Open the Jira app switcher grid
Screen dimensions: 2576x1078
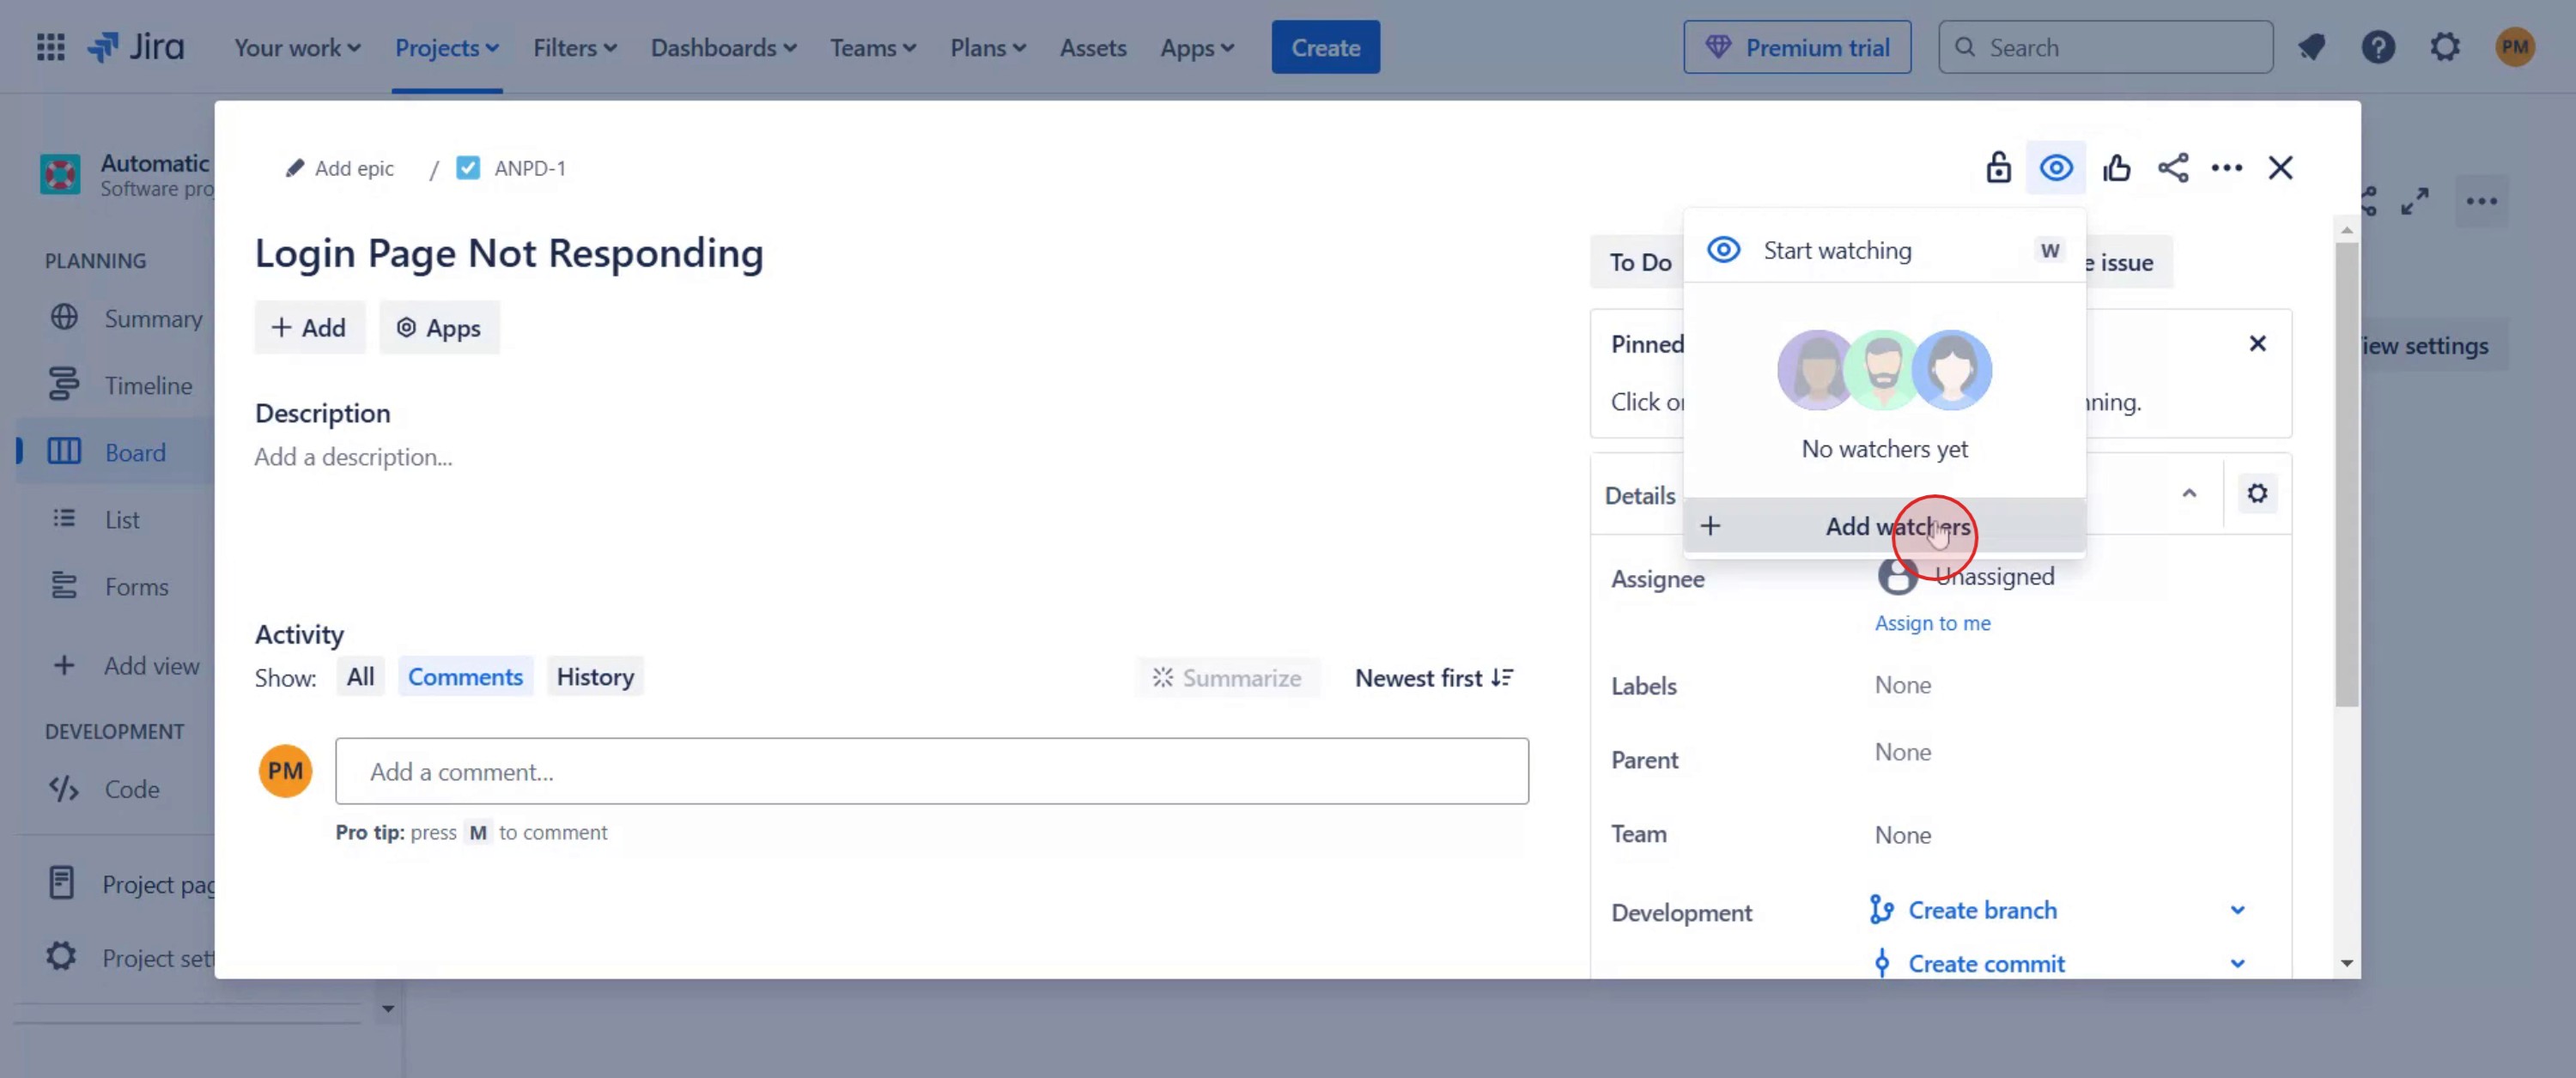[x=50, y=47]
